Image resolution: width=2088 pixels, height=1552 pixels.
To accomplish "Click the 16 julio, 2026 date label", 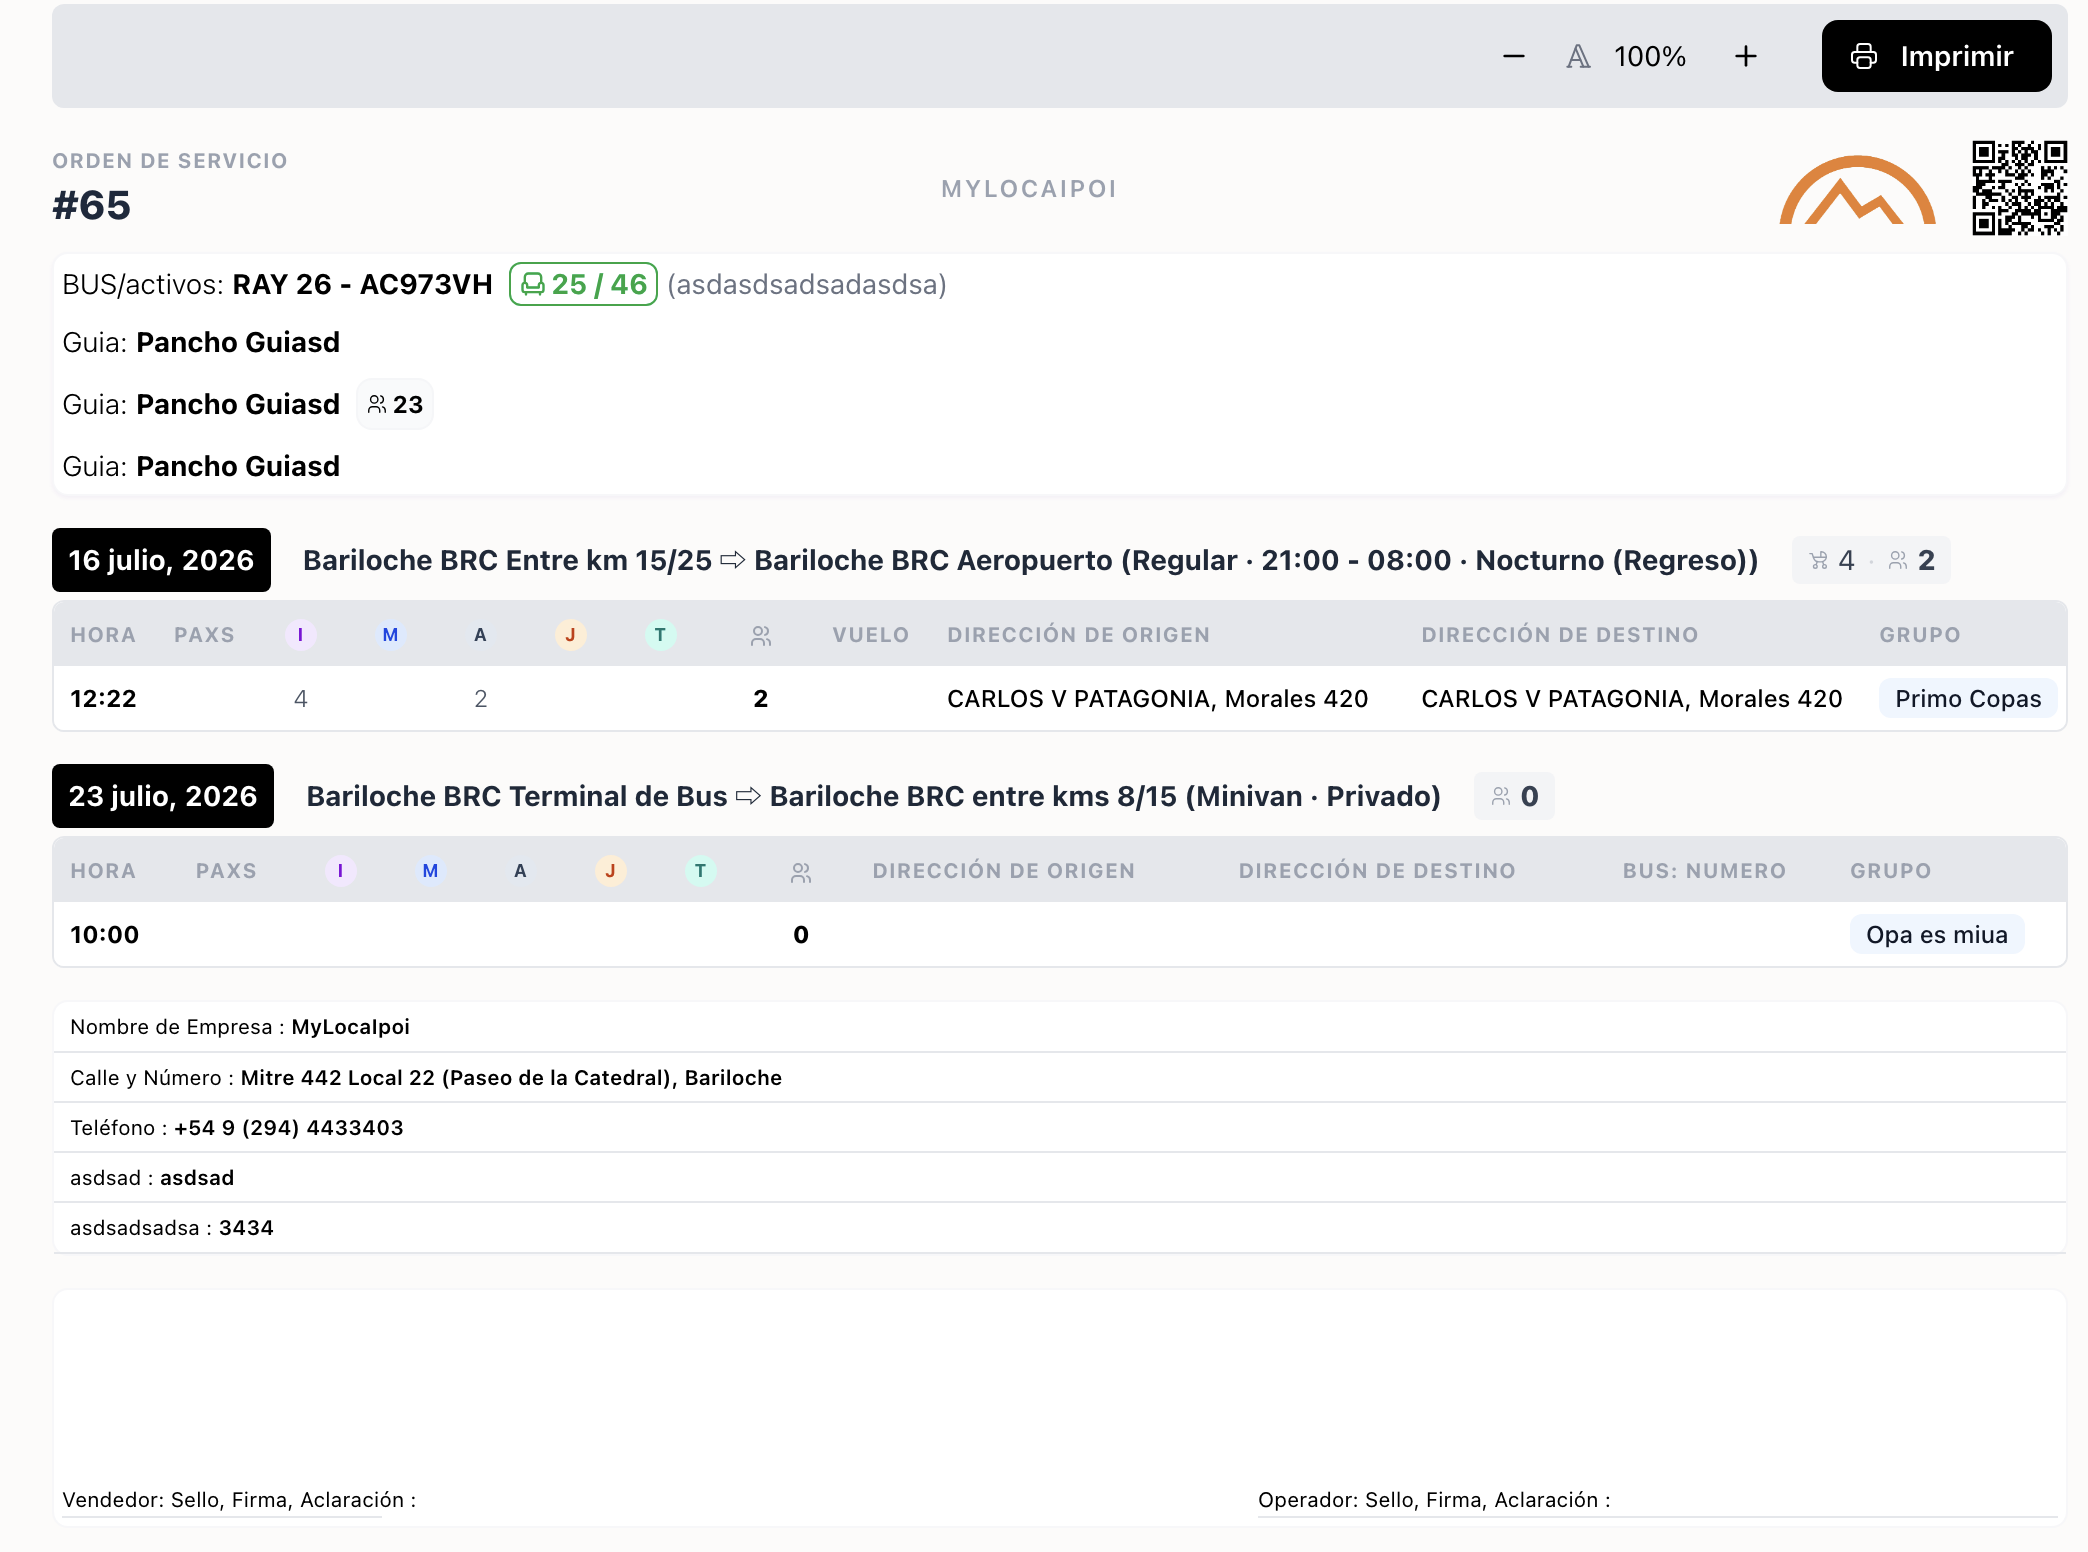I will (161, 560).
